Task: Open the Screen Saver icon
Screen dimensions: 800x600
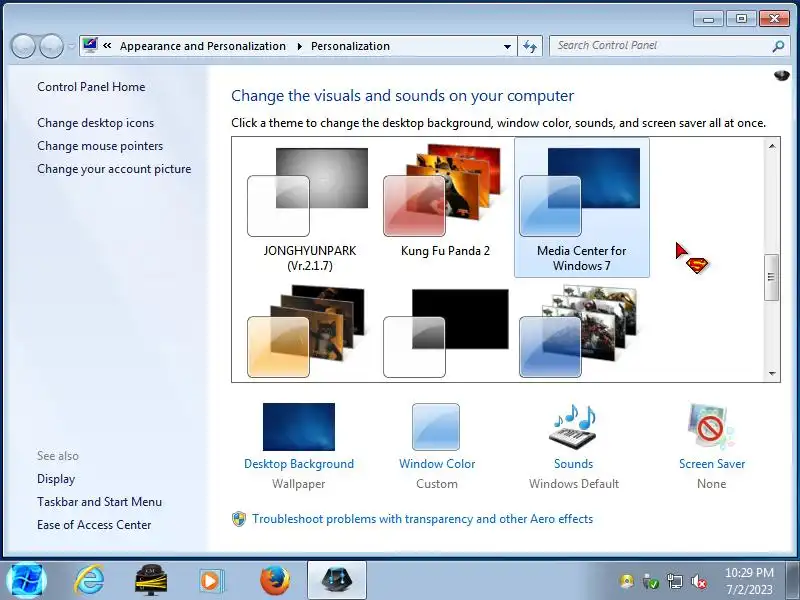Action: (711, 427)
